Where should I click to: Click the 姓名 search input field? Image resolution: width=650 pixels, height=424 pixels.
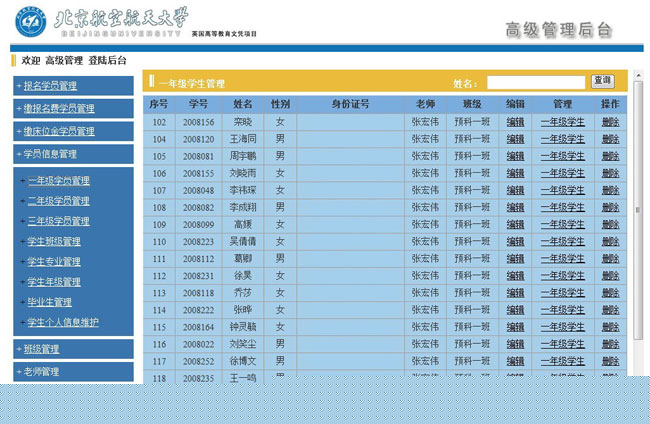[x=535, y=82]
